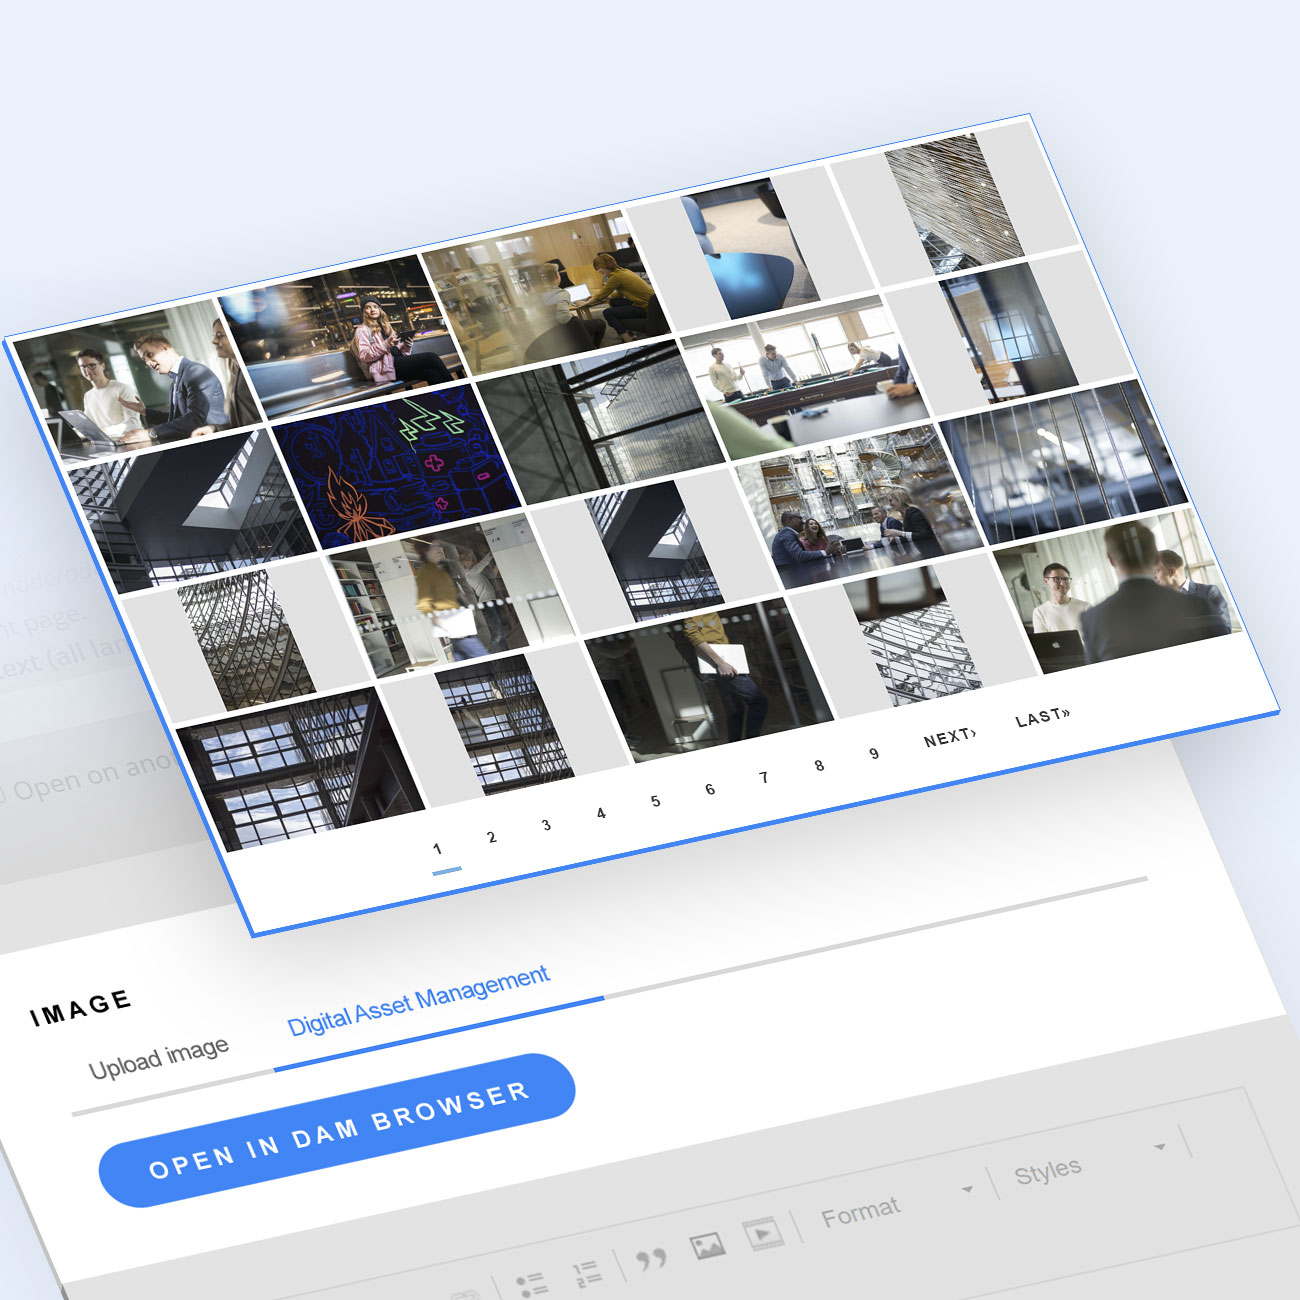The width and height of the screenshot is (1300, 1300).
Task: Pick the narrow portrait windows thumbnail
Action: (505, 724)
